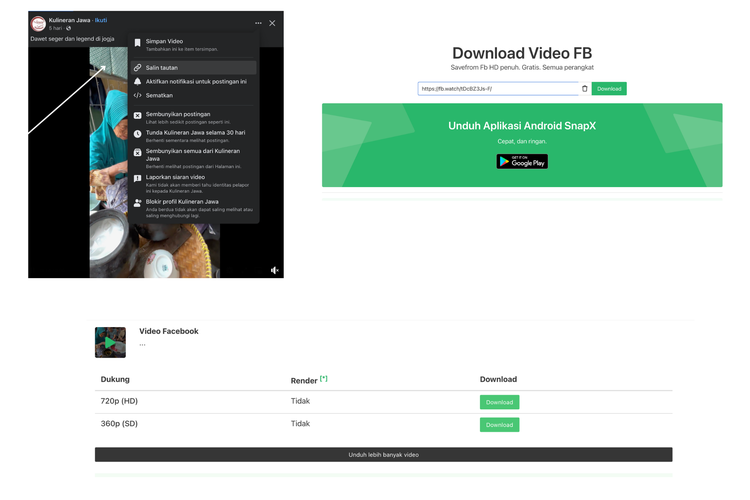This screenshot has height=500, width=750.
Task: Click the Kulineran Jawa profile avatar
Action: point(38,23)
